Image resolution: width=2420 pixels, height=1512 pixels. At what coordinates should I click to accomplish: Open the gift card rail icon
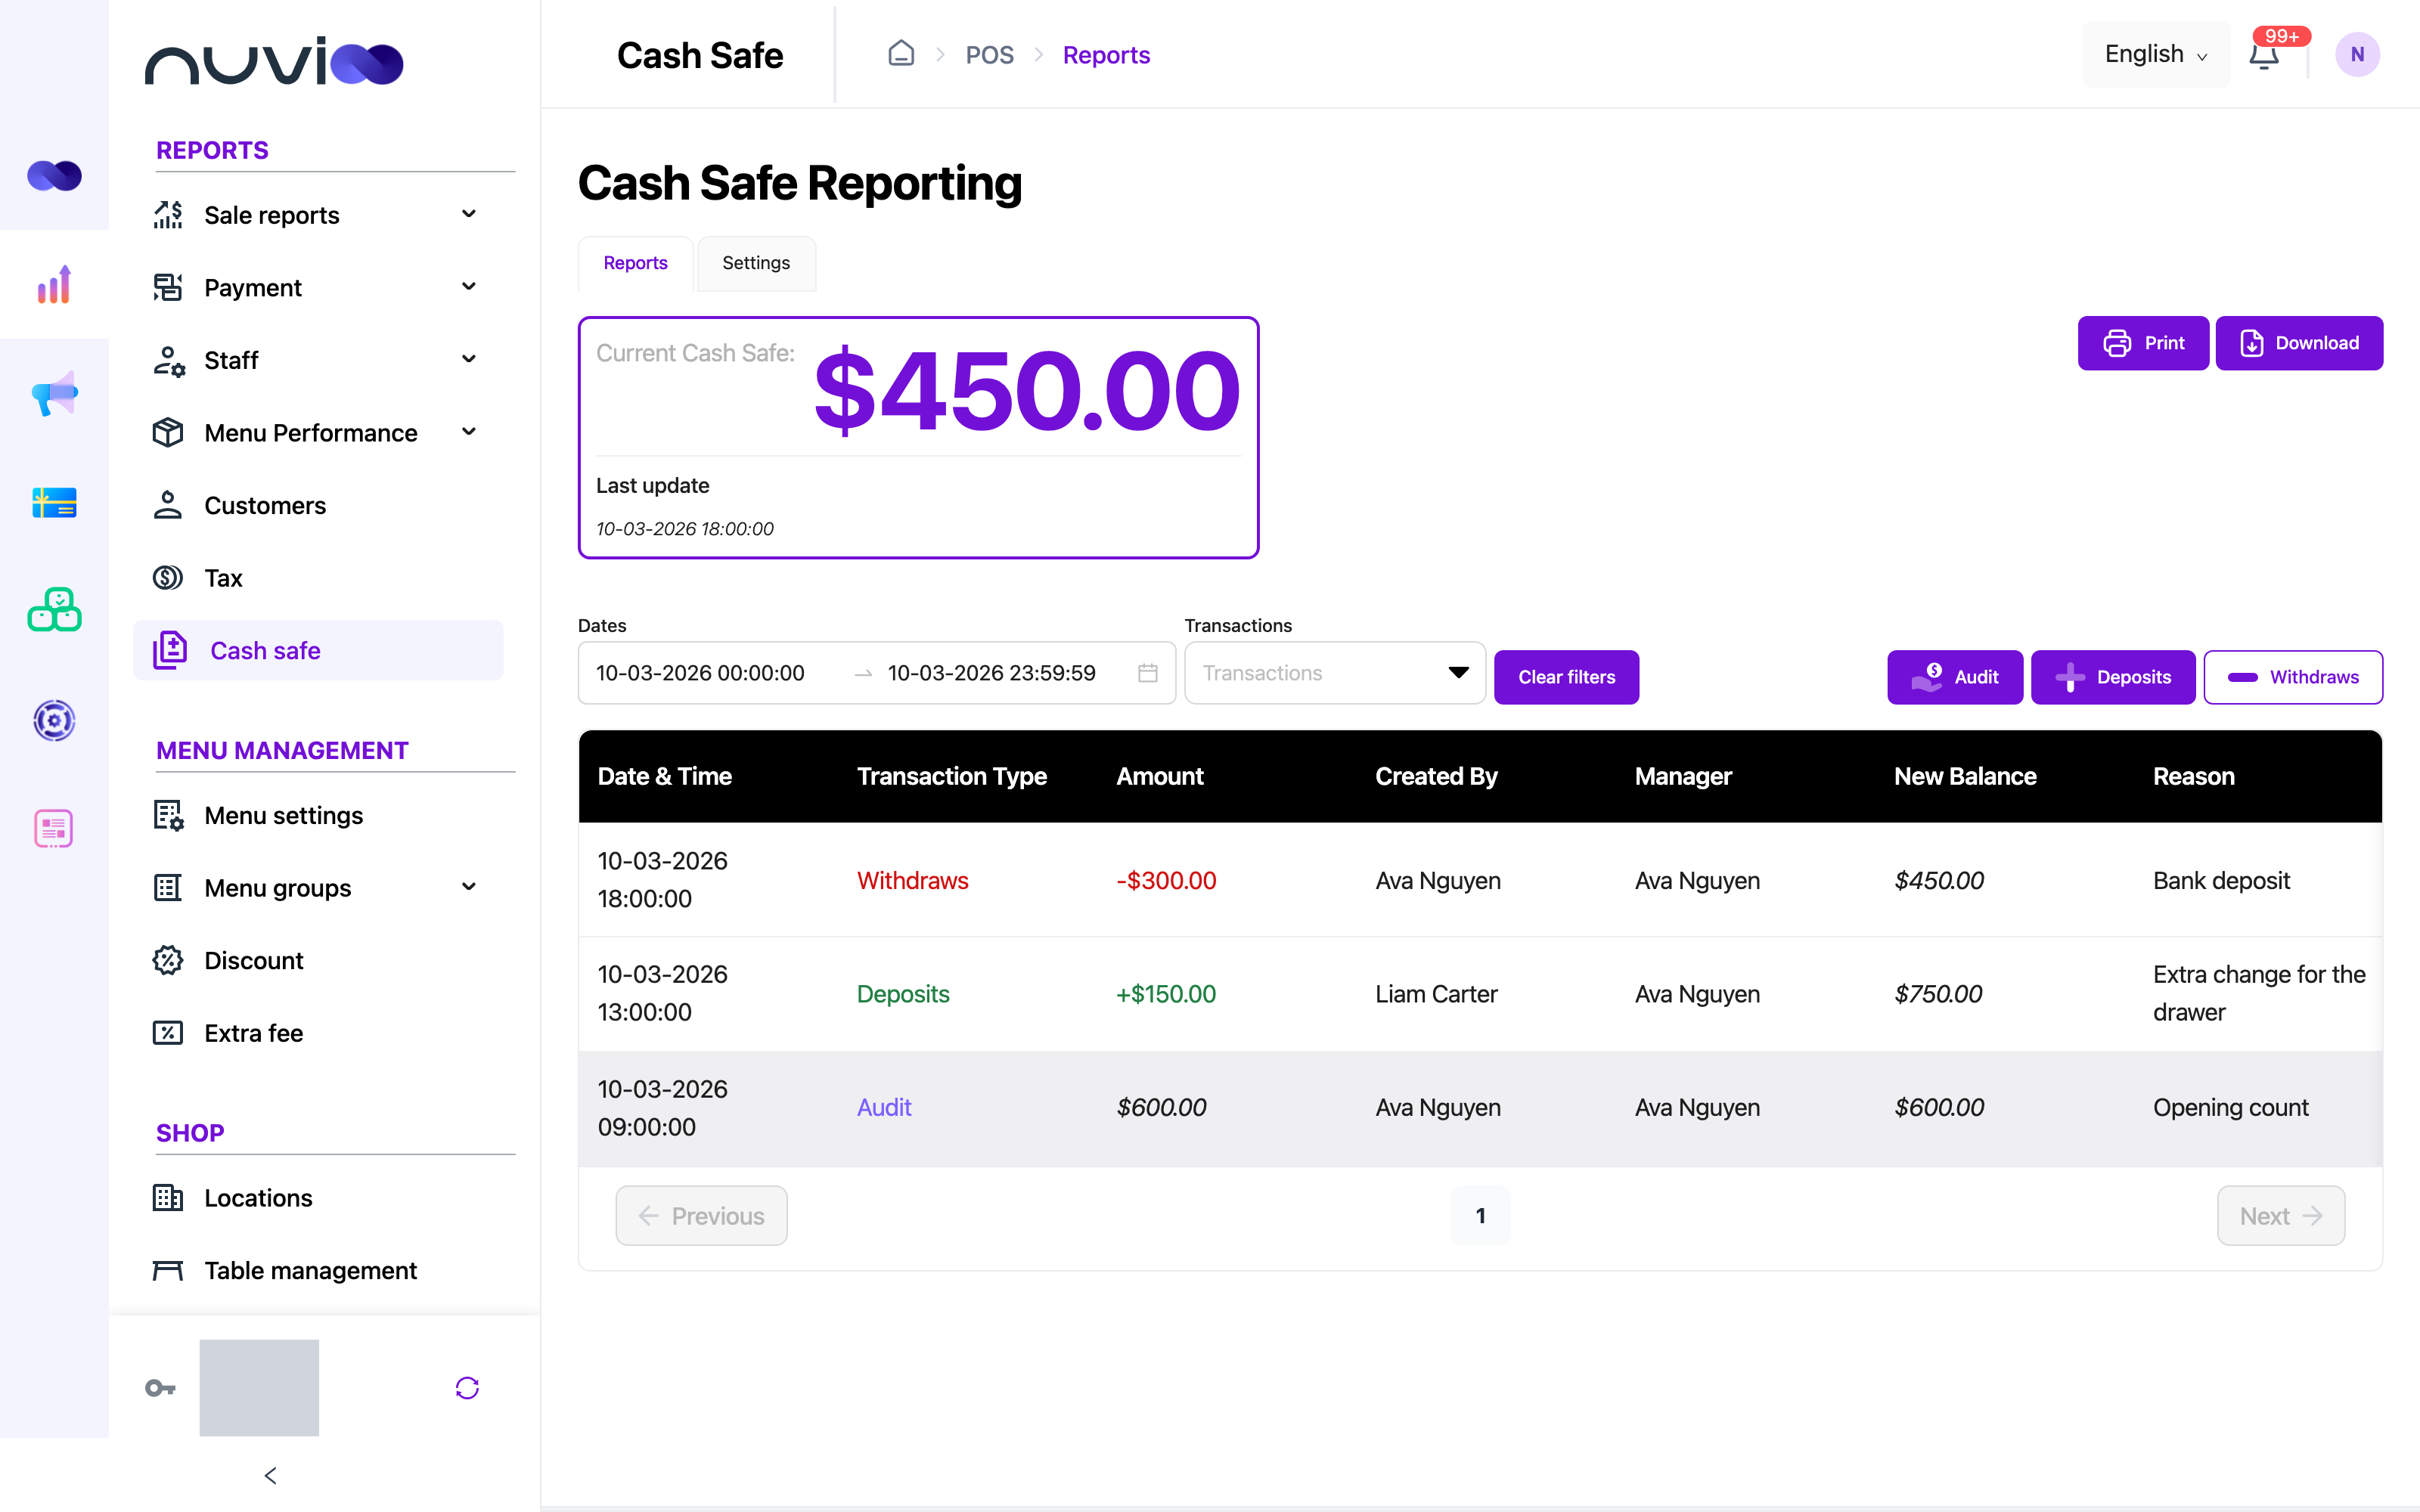(x=54, y=502)
